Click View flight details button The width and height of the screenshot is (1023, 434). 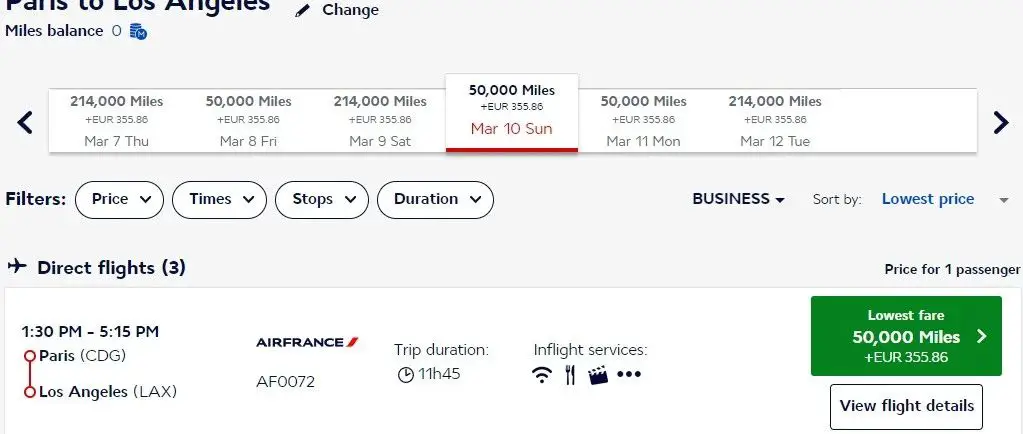(x=906, y=406)
